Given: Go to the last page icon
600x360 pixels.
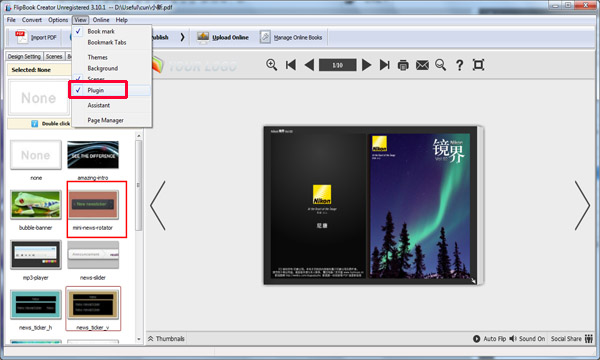Looking at the screenshot, I should point(384,65).
